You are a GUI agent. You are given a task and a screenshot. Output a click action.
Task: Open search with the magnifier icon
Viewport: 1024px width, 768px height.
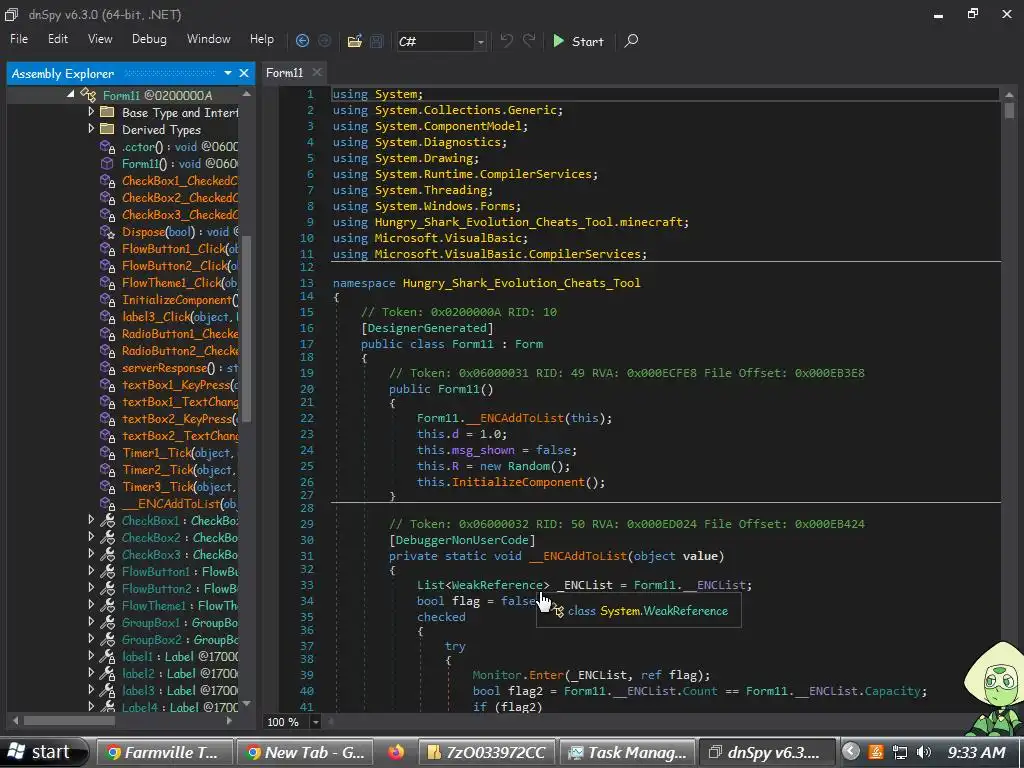pyautogui.click(x=631, y=41)
